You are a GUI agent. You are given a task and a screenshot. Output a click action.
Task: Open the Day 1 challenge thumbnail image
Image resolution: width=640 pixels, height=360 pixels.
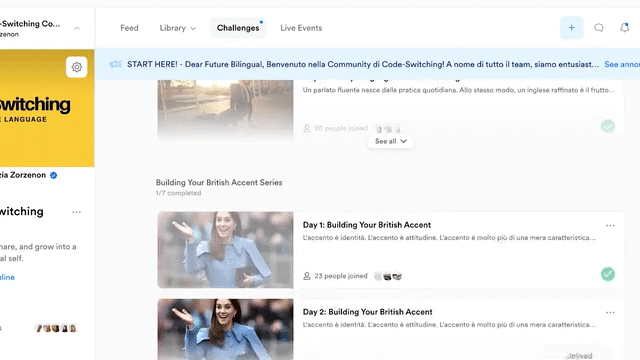[x=225, y=250]
